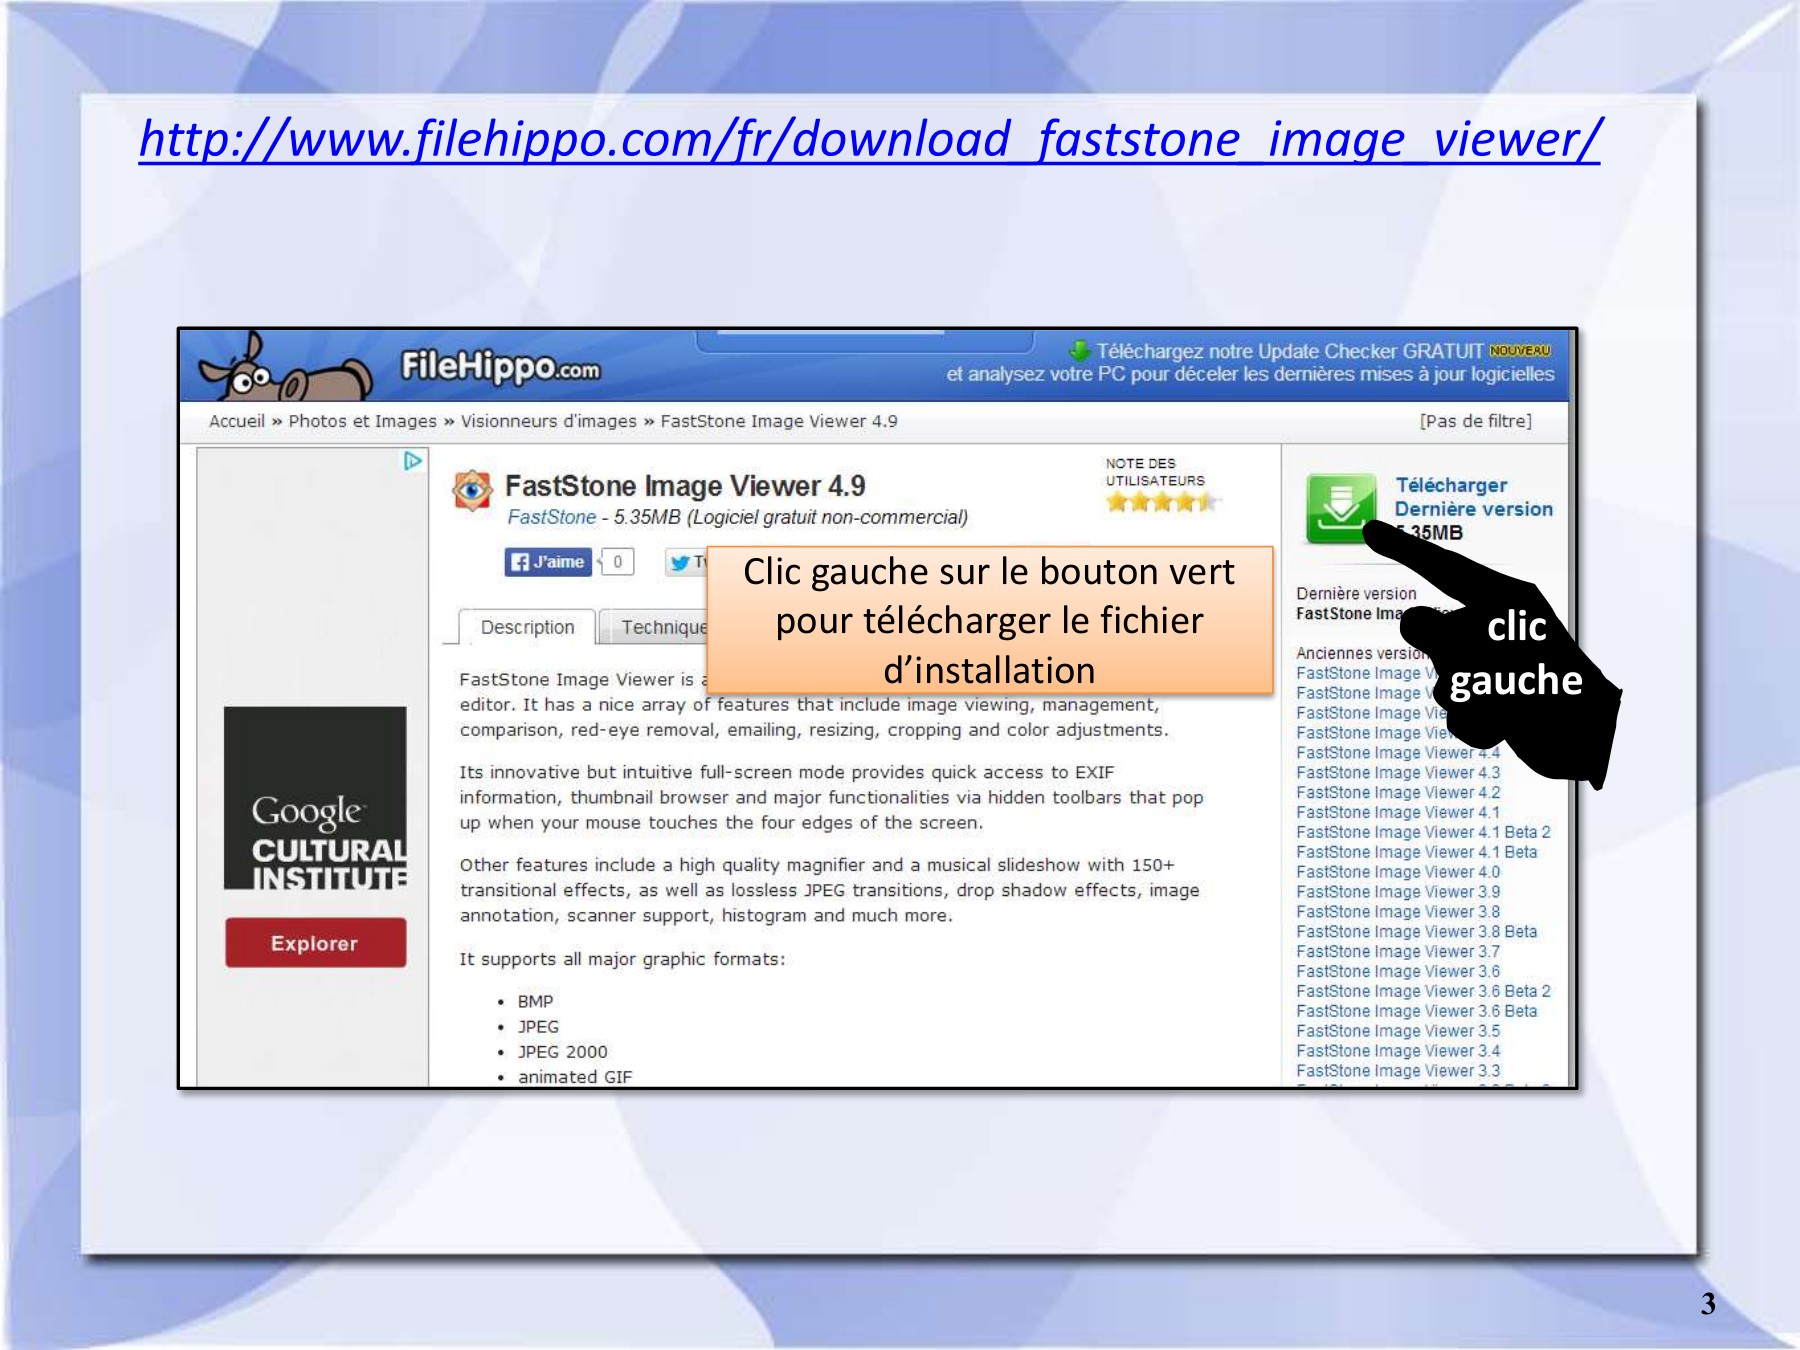This screenshot has width=1800, height=1350.
Task: Open Photos et Images breadcrumb
Action: point(362,421)
